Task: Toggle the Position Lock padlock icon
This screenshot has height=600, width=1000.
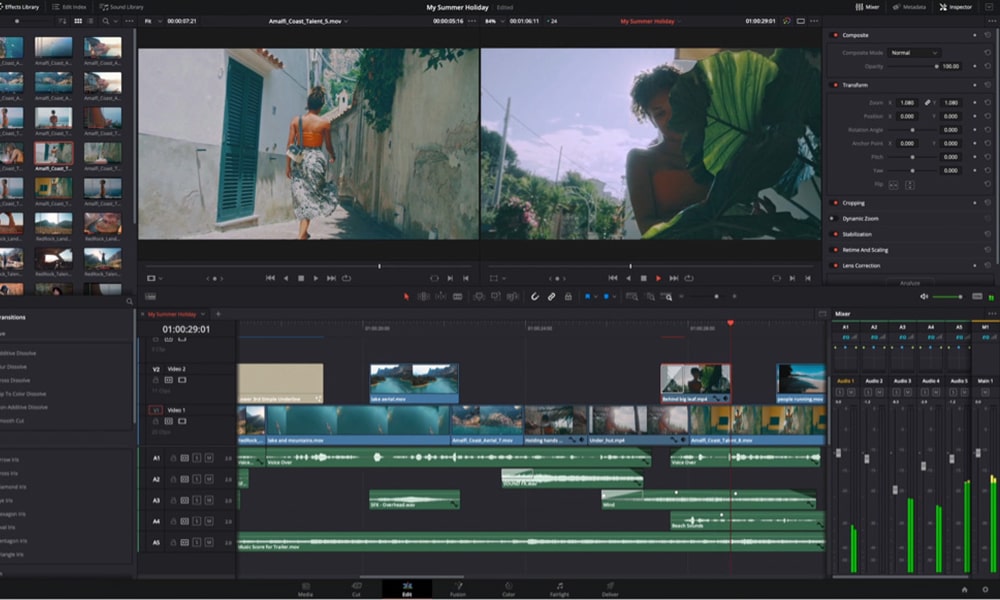Action: pyautogui.click(x=568, y=296)
